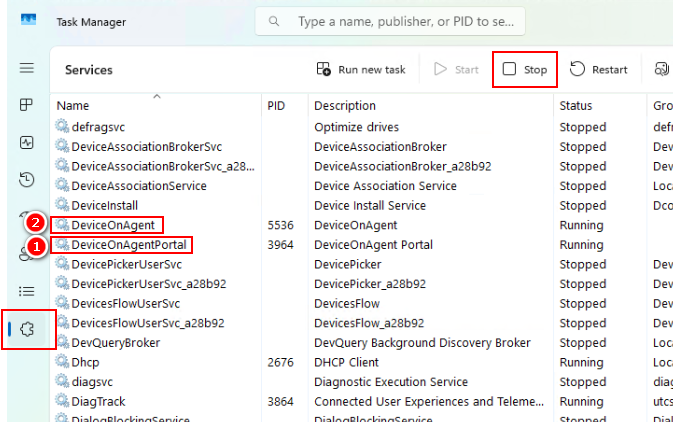This screenshot has width=673, height=422.
Task: Select the DeviceOnAgentPortal service row
Action: [x=129, y=245]
